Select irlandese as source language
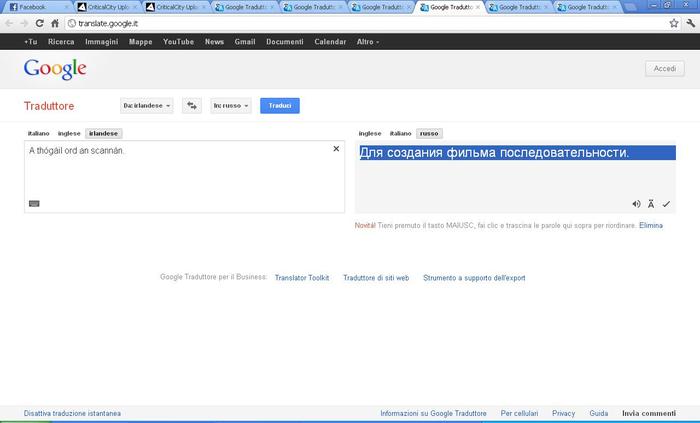The height and width of the screenshot is (423, 700). point(104,133)
